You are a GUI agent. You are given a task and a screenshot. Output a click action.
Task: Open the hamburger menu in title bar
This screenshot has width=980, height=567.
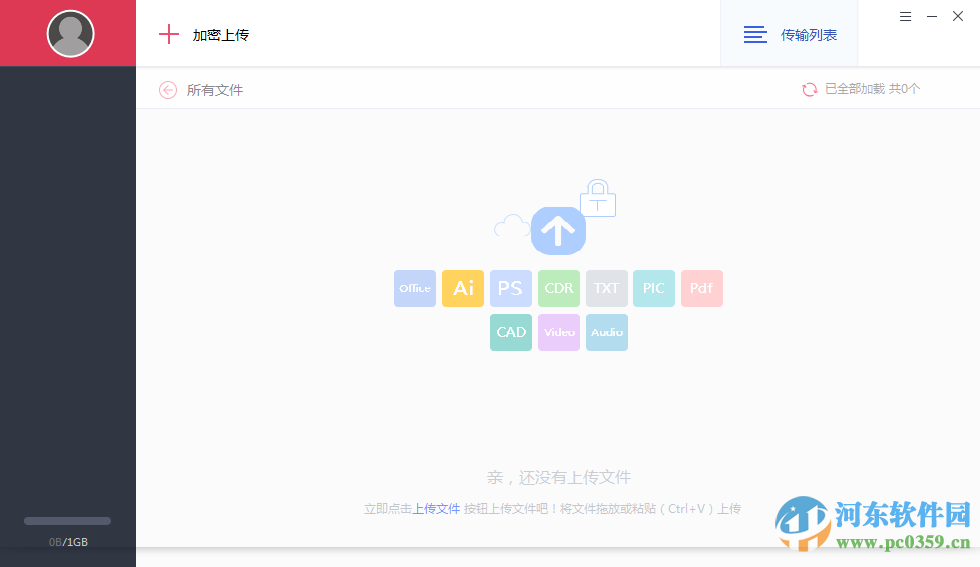(x=905, y=17)
